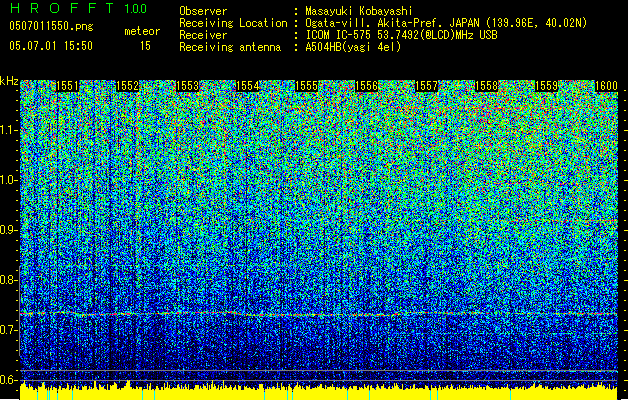The height and width of the screenshot is (400, 629).
Task: Click the kHz axis unit label
Action: 10,81
